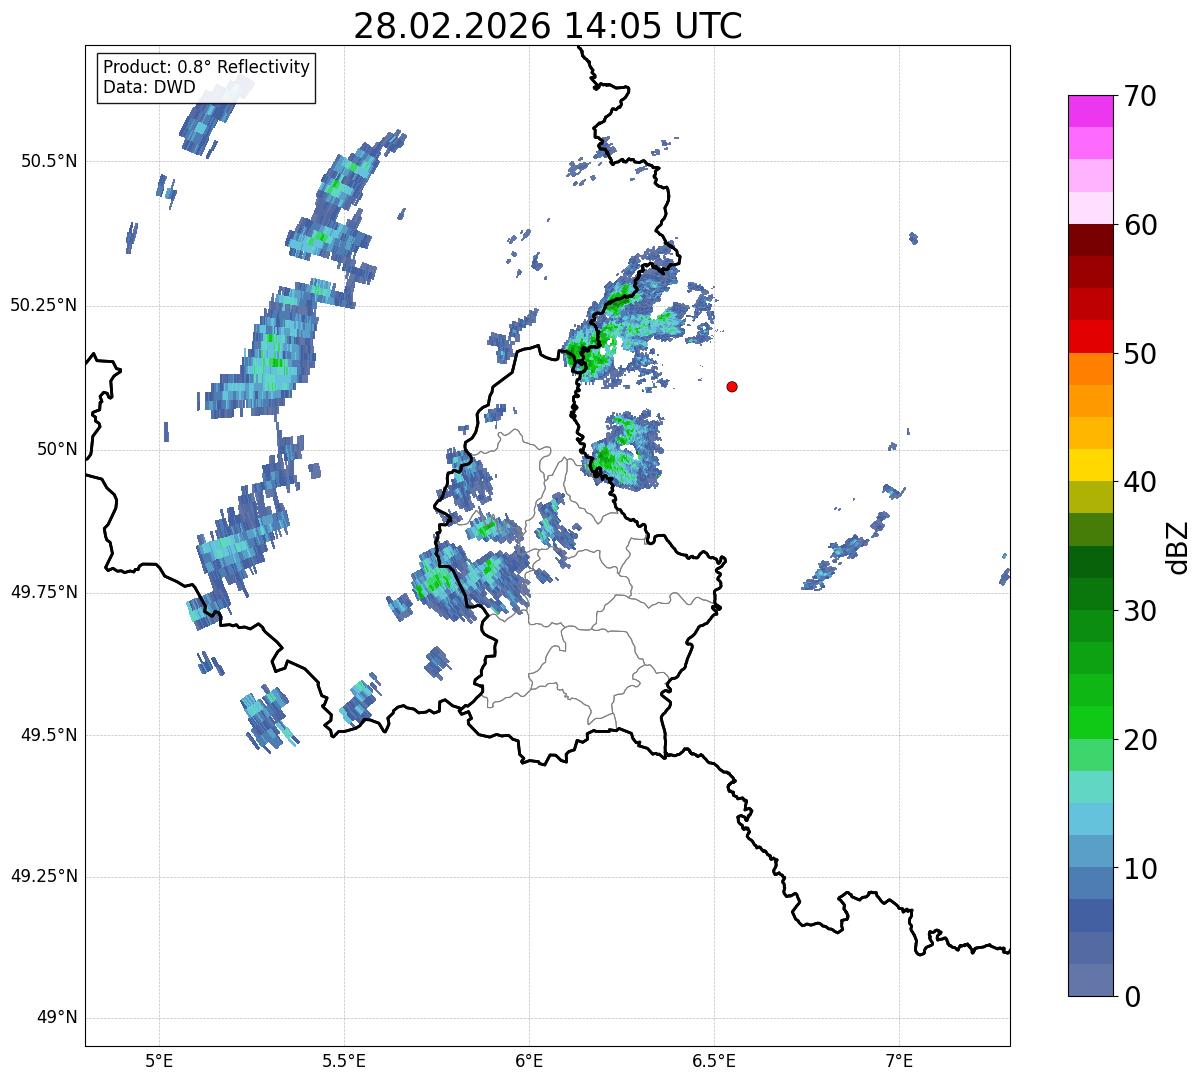Click latitude label 49°N
This screenshot has height=1081, width=1202.
[x=58, y=1018]
